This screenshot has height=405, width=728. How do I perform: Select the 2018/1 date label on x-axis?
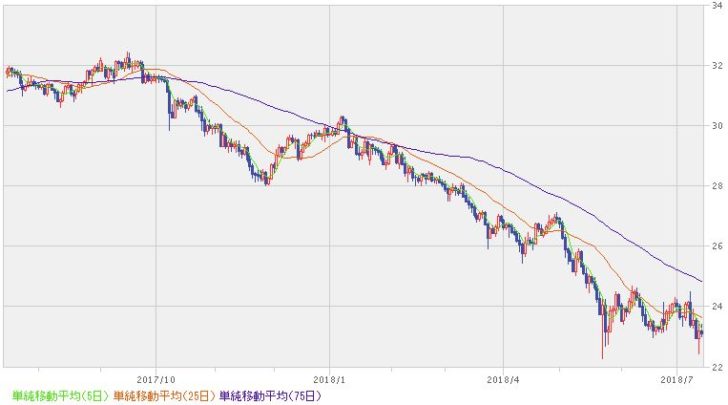(330, 380)
